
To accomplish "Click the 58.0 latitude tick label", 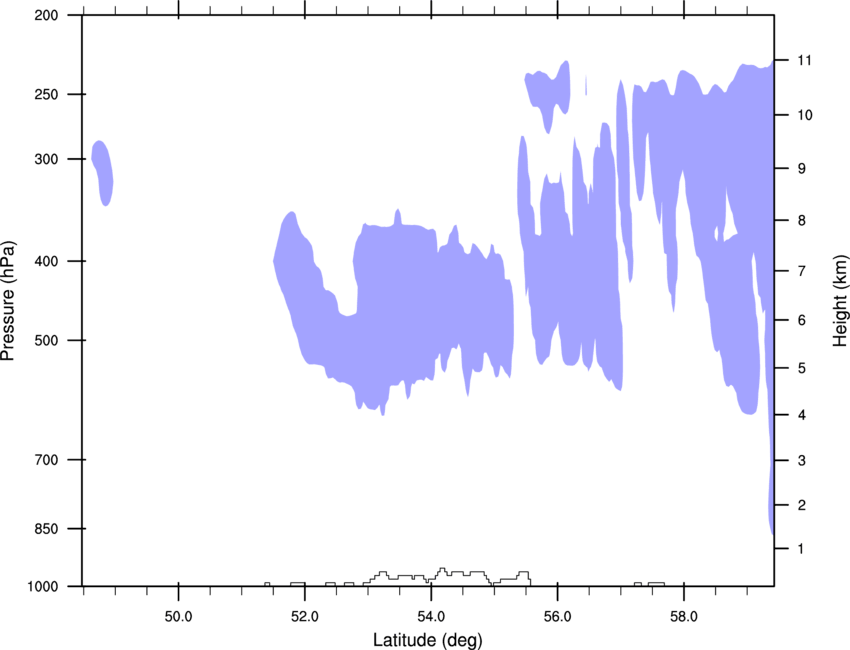I will 684,617.
